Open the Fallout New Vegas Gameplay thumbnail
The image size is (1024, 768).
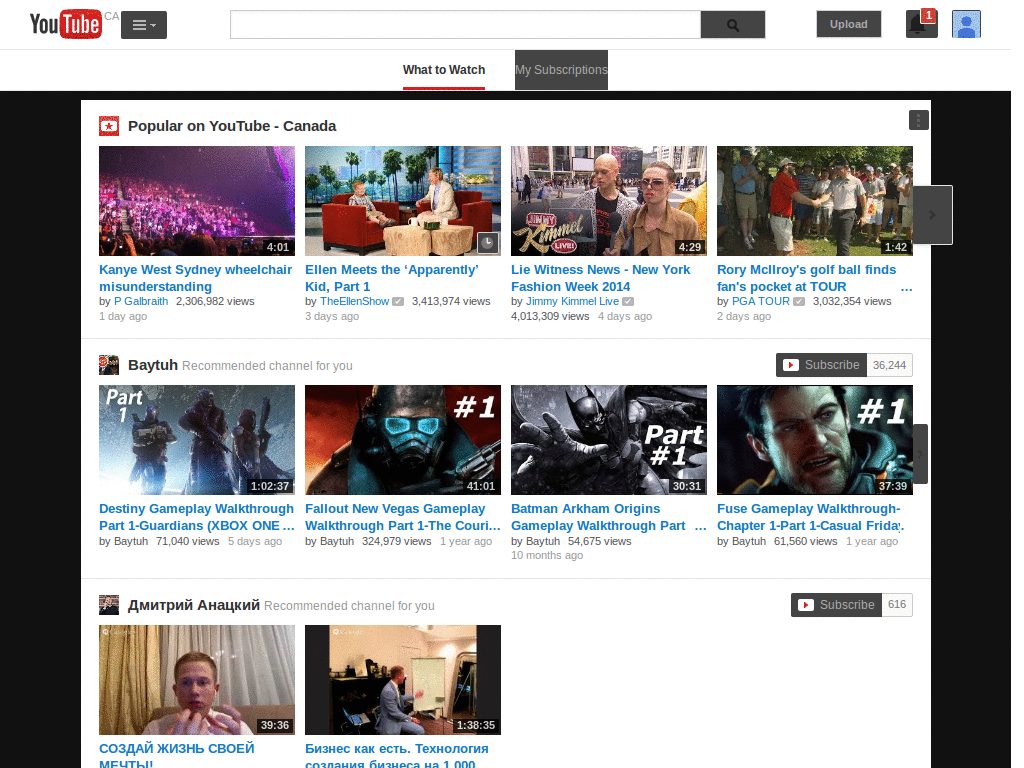point(403,440)
